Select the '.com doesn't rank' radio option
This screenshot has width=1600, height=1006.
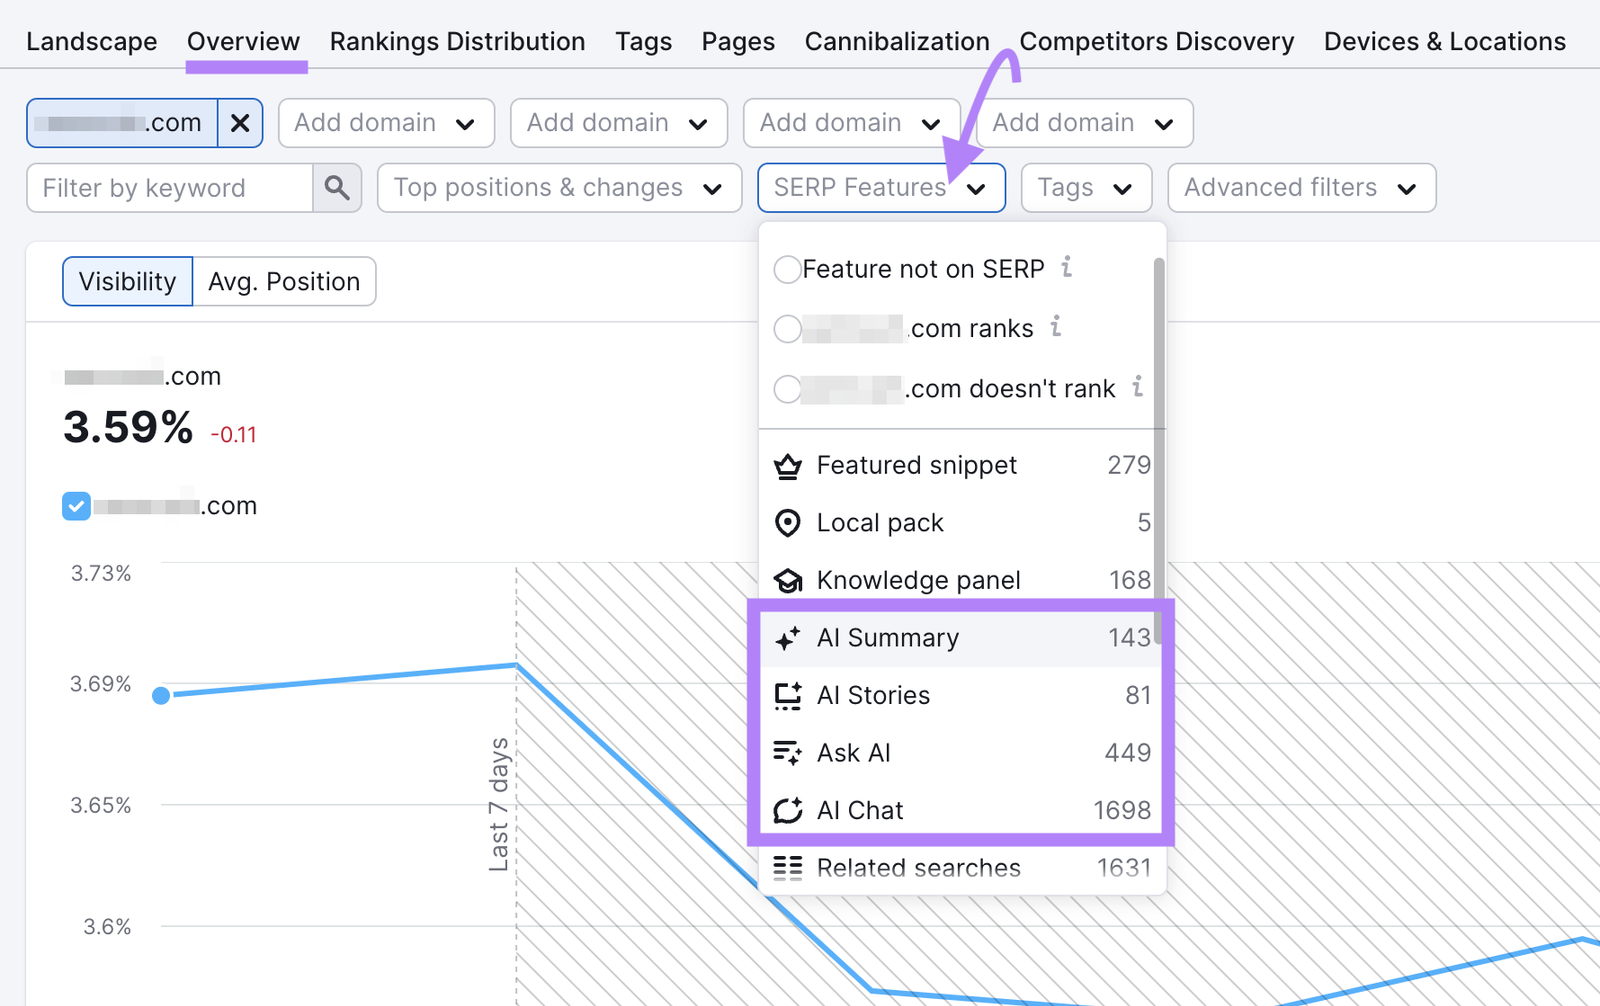click(x=787, y=389)
